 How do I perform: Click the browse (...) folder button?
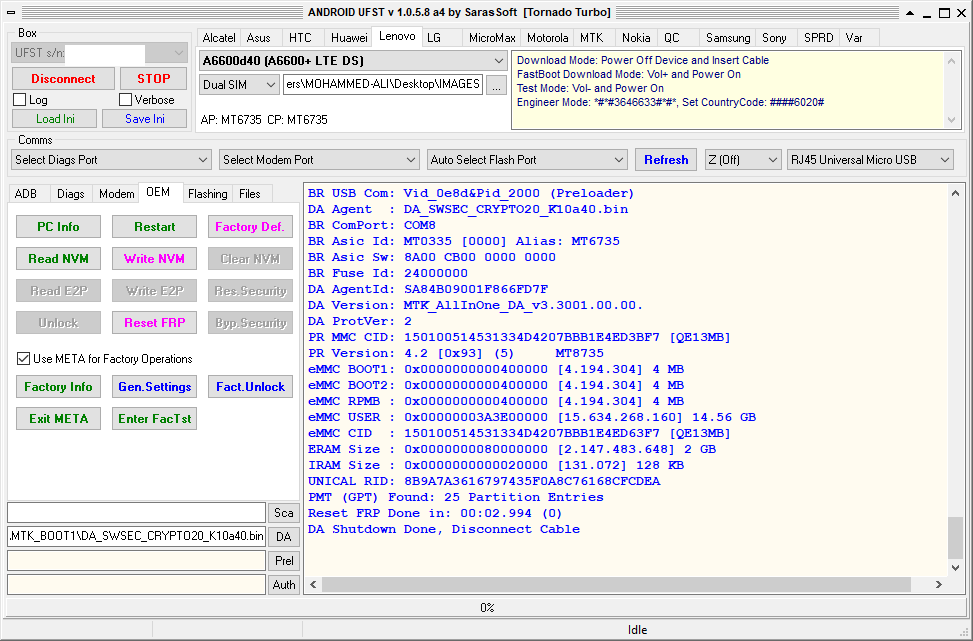(496, 85)
